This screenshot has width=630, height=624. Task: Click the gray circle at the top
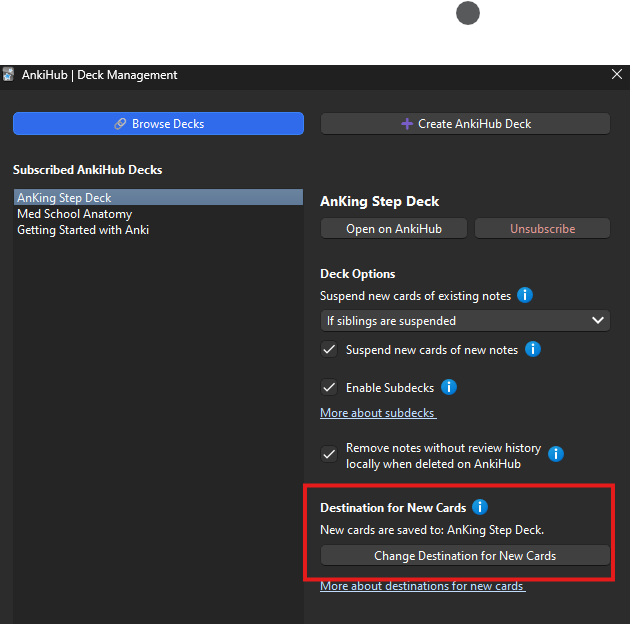[x=468, y=13]
